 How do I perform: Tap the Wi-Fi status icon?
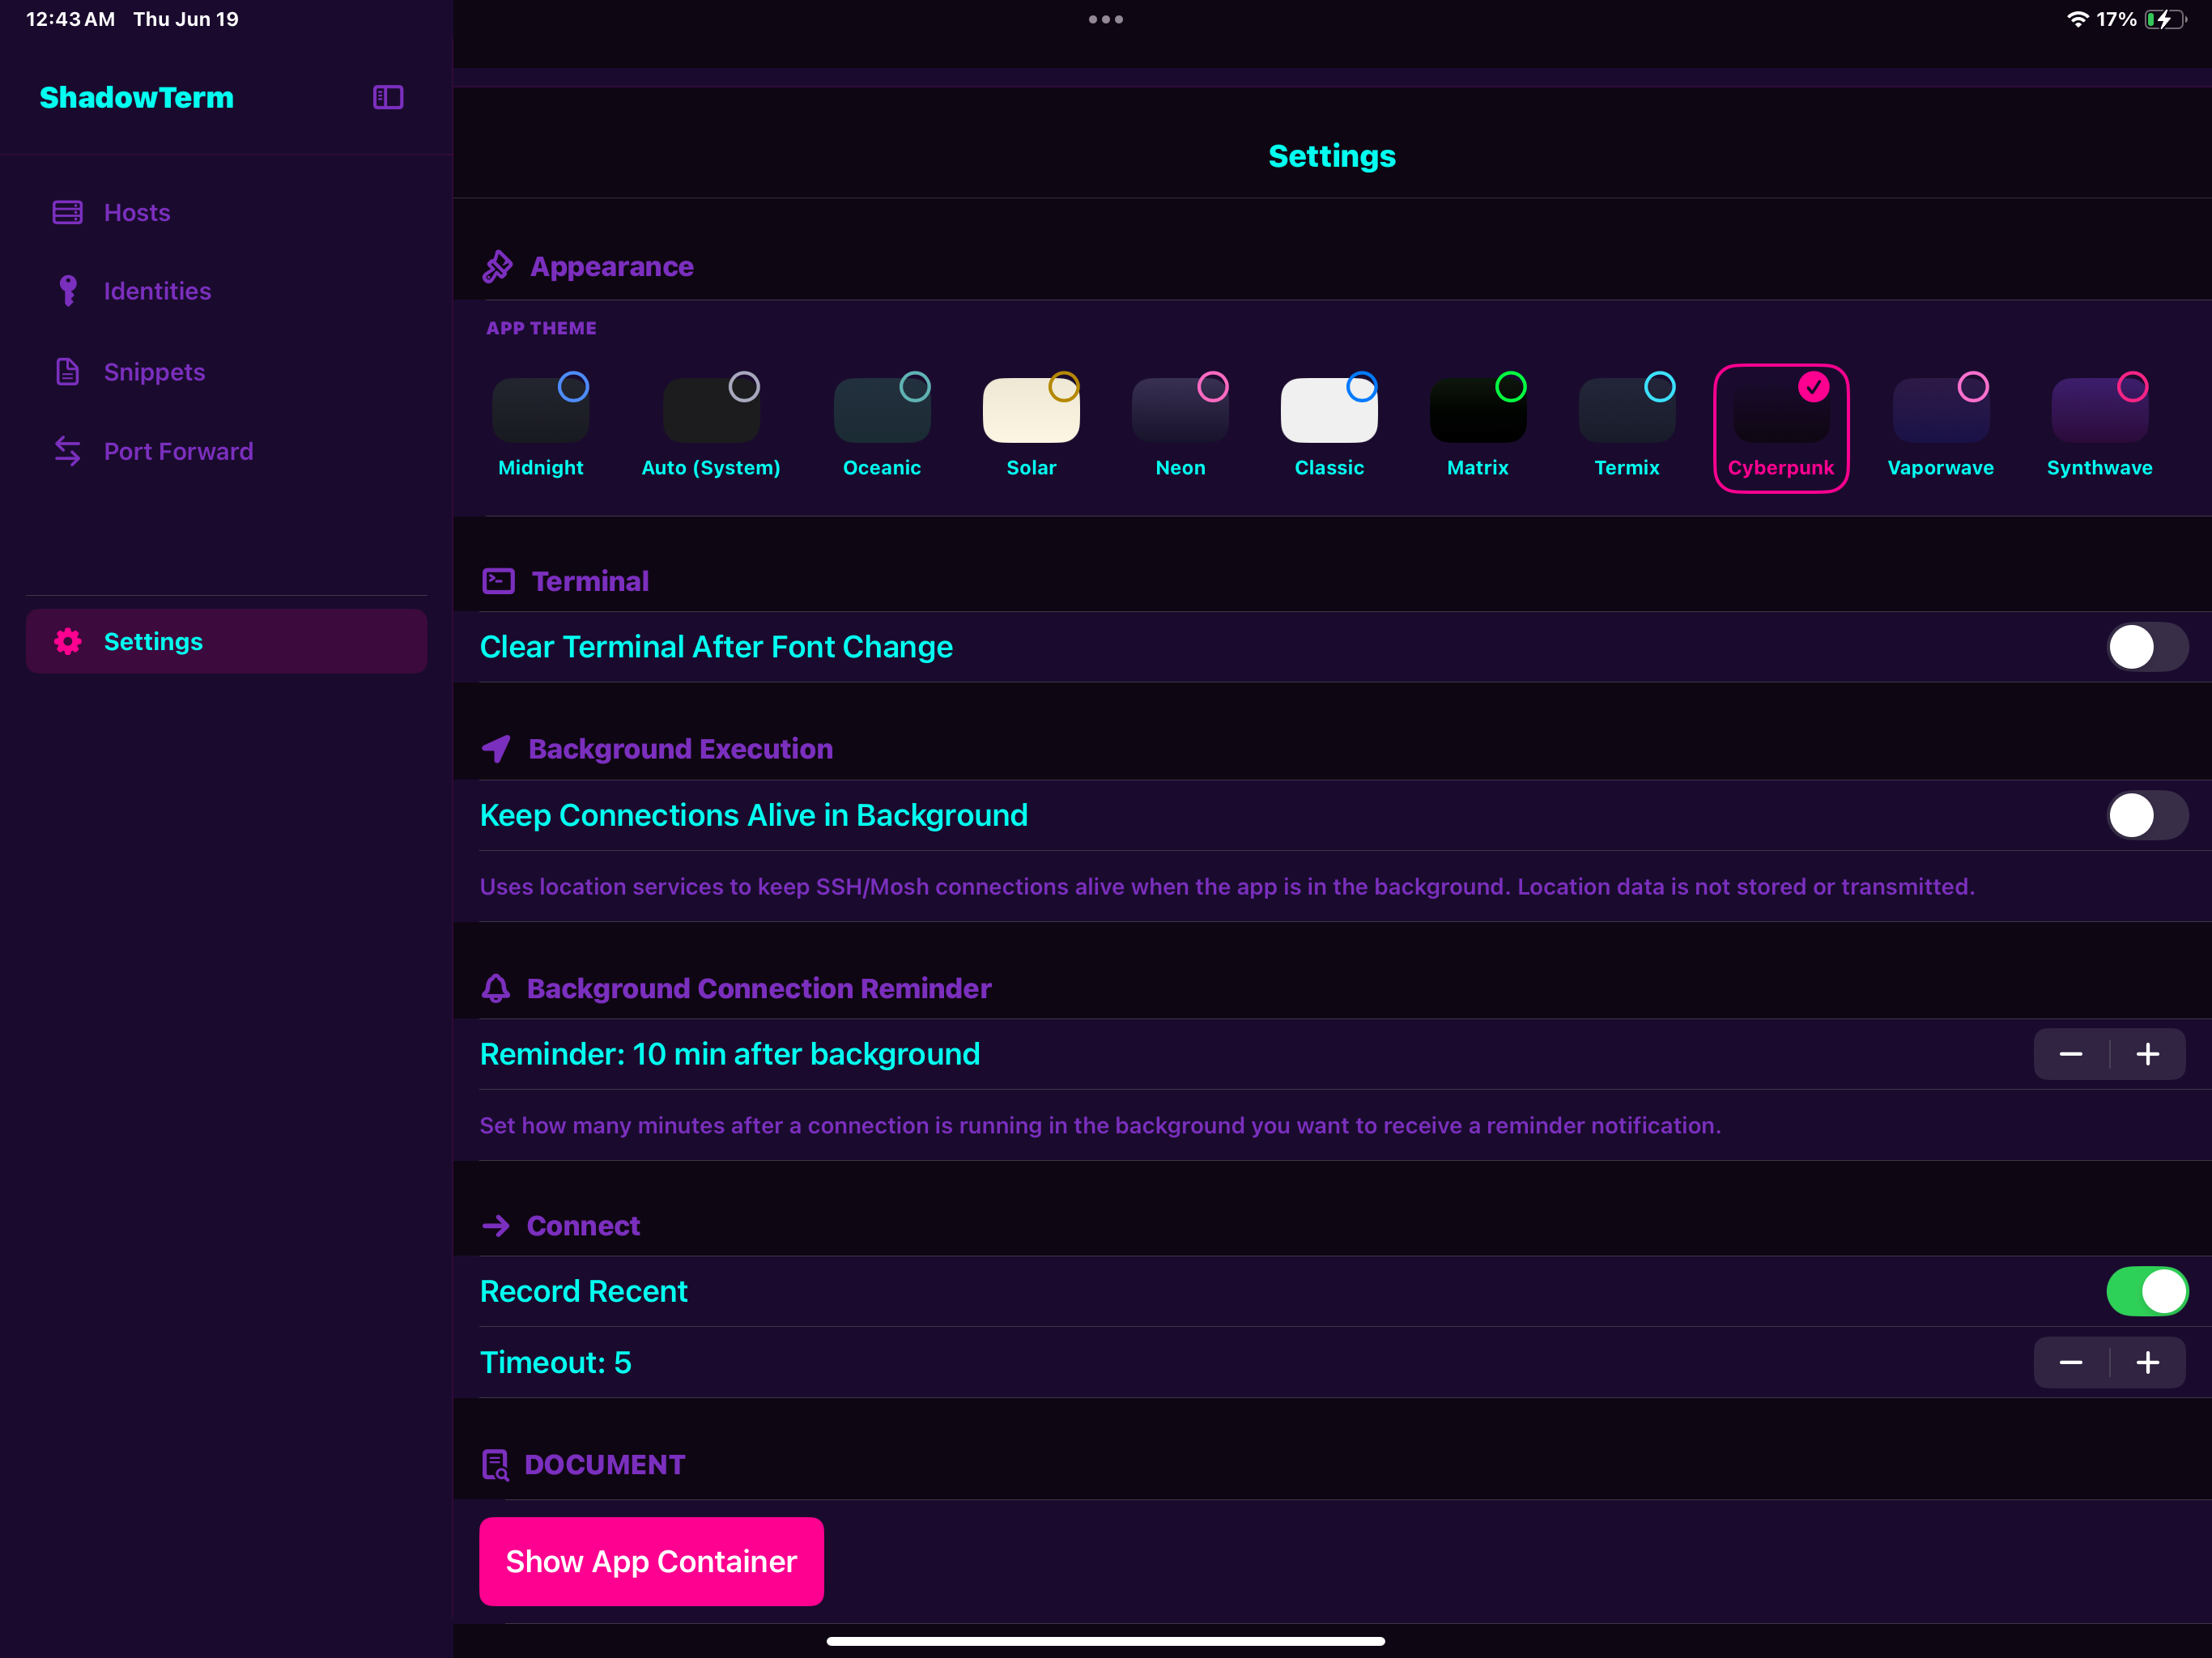click(x=2077, y=19)
